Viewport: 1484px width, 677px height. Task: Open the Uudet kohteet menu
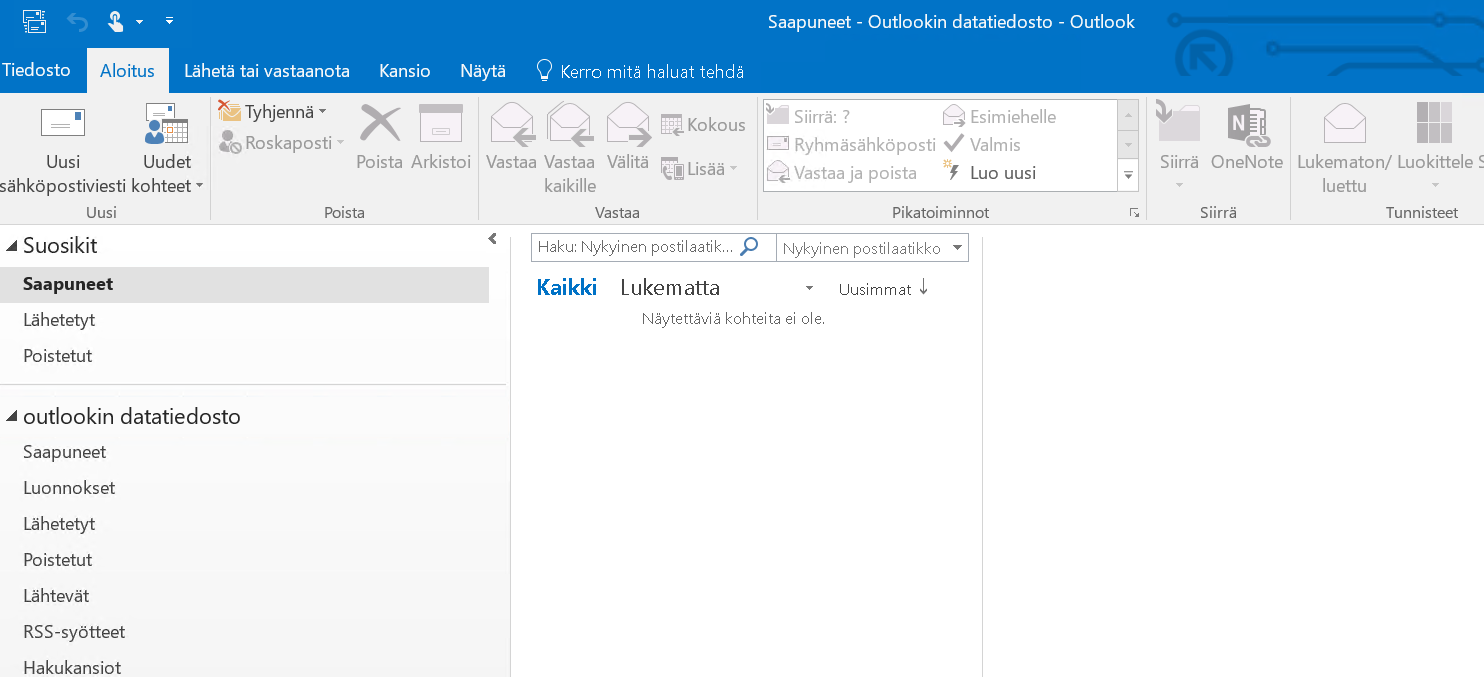(x=167, y=149)
